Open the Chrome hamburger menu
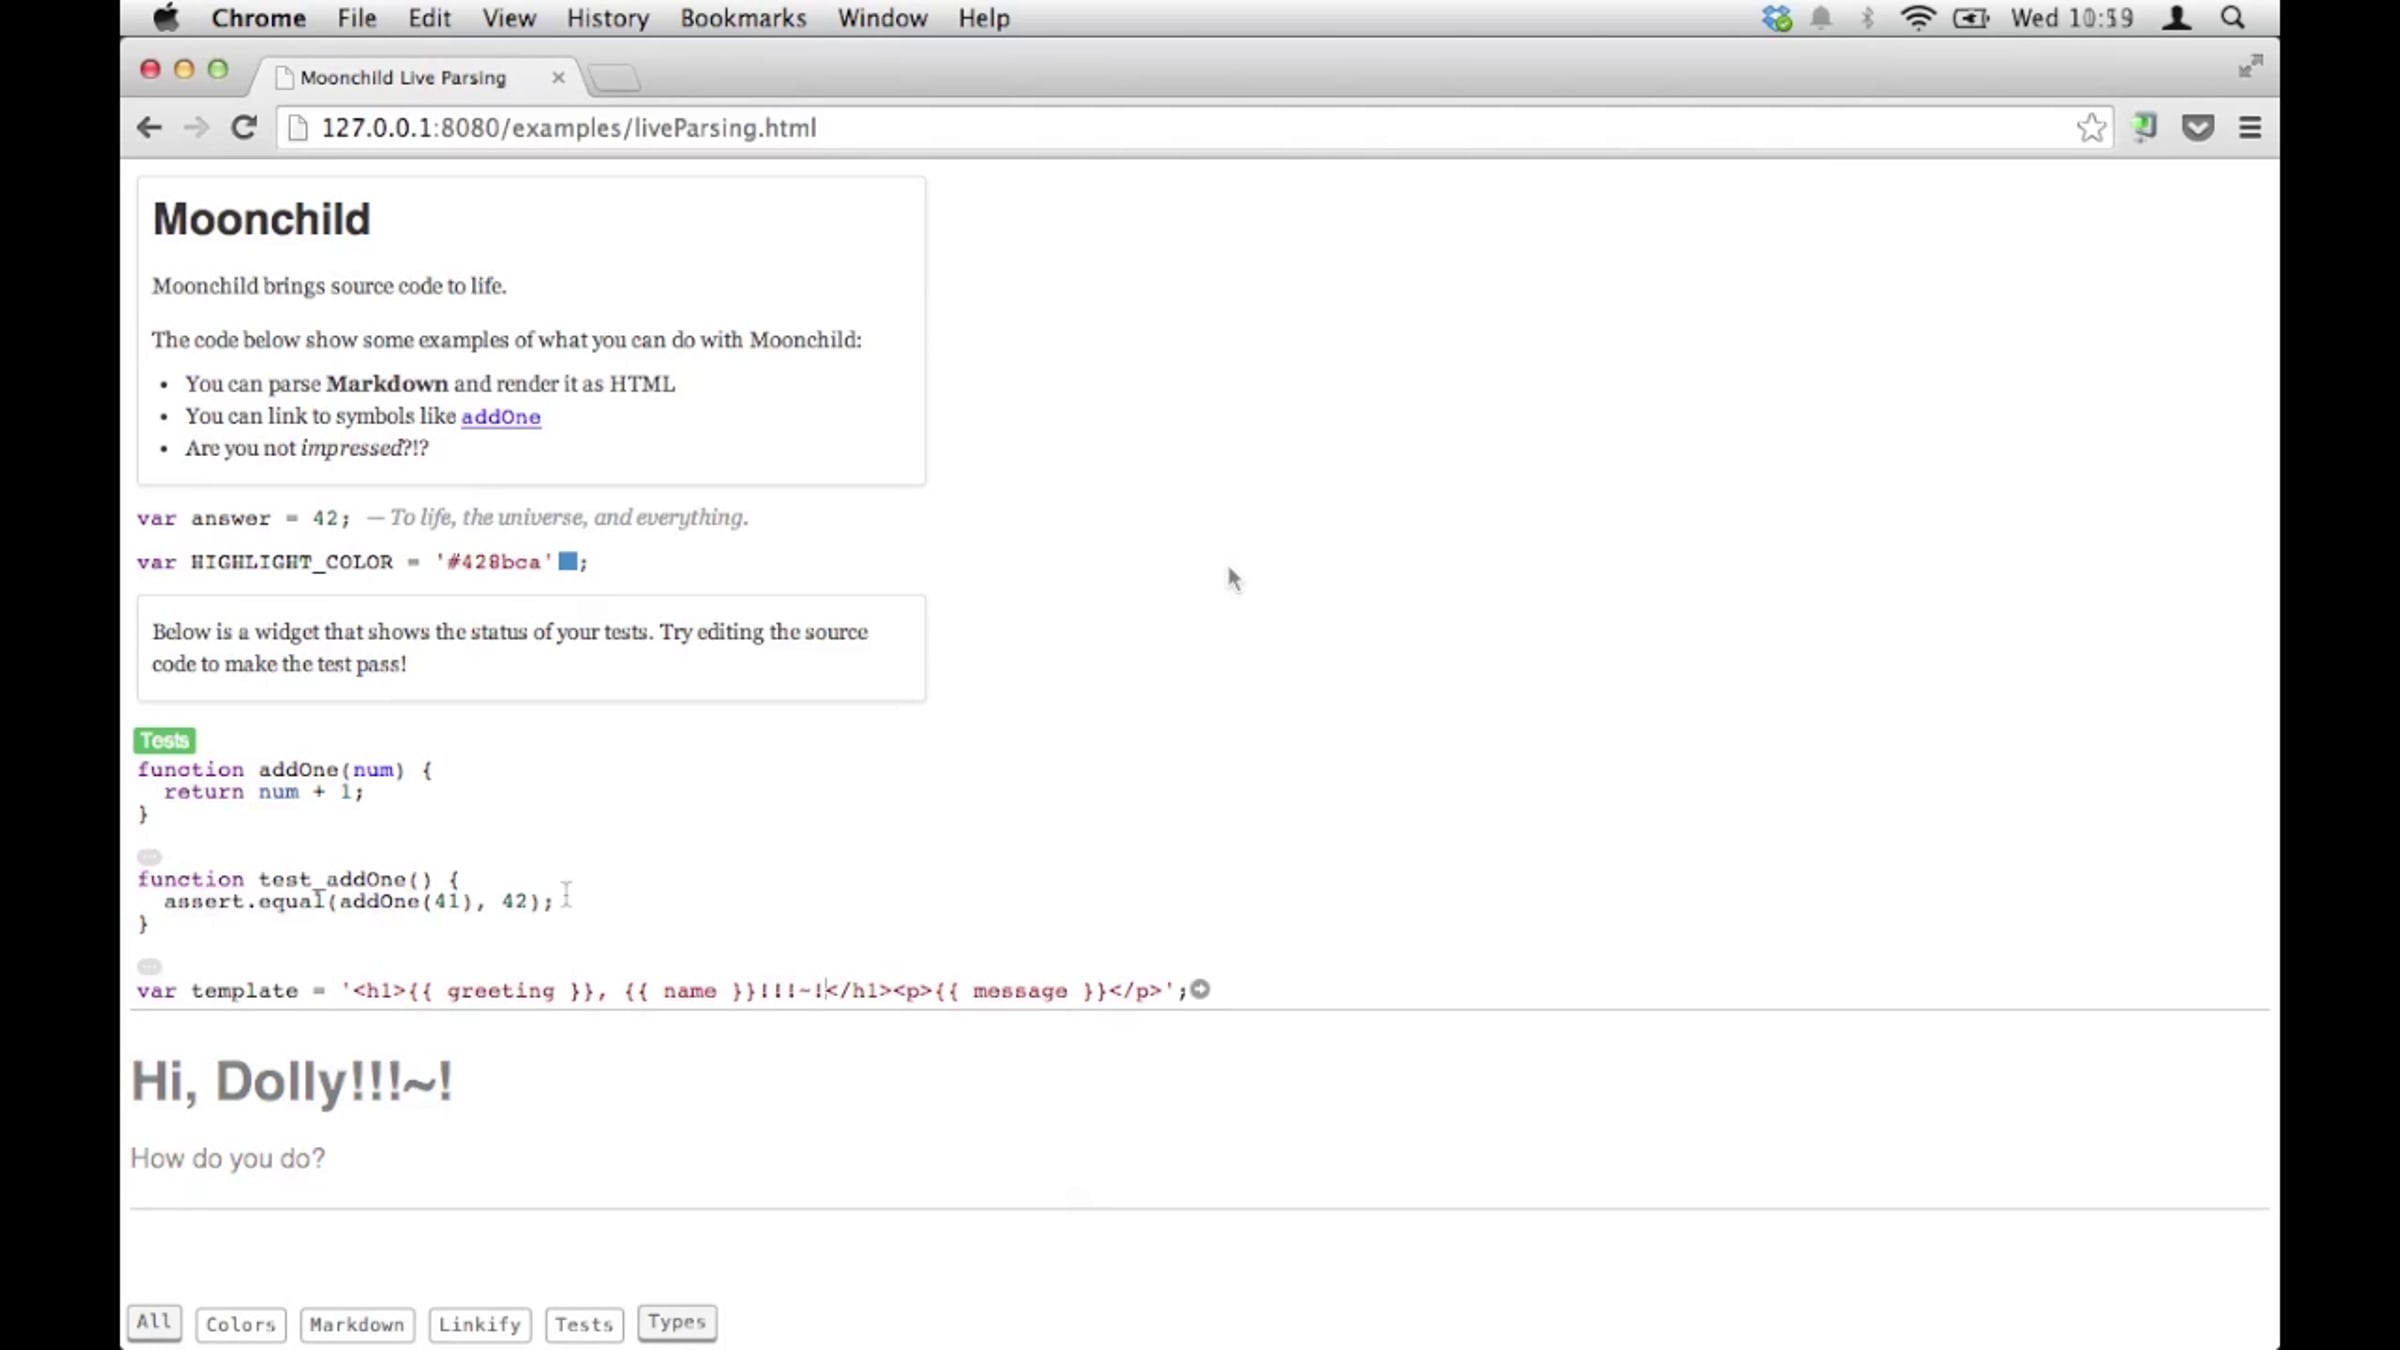The image size is (2400, 1350). coord(2250,127)
